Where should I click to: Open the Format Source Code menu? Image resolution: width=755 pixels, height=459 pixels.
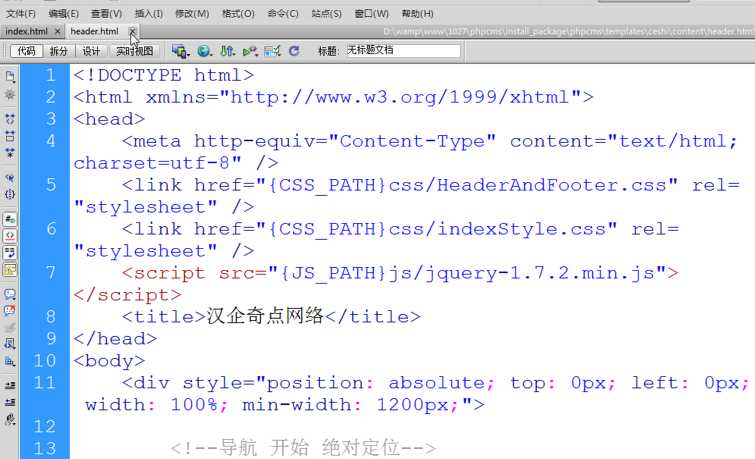[x=10, y=419]
